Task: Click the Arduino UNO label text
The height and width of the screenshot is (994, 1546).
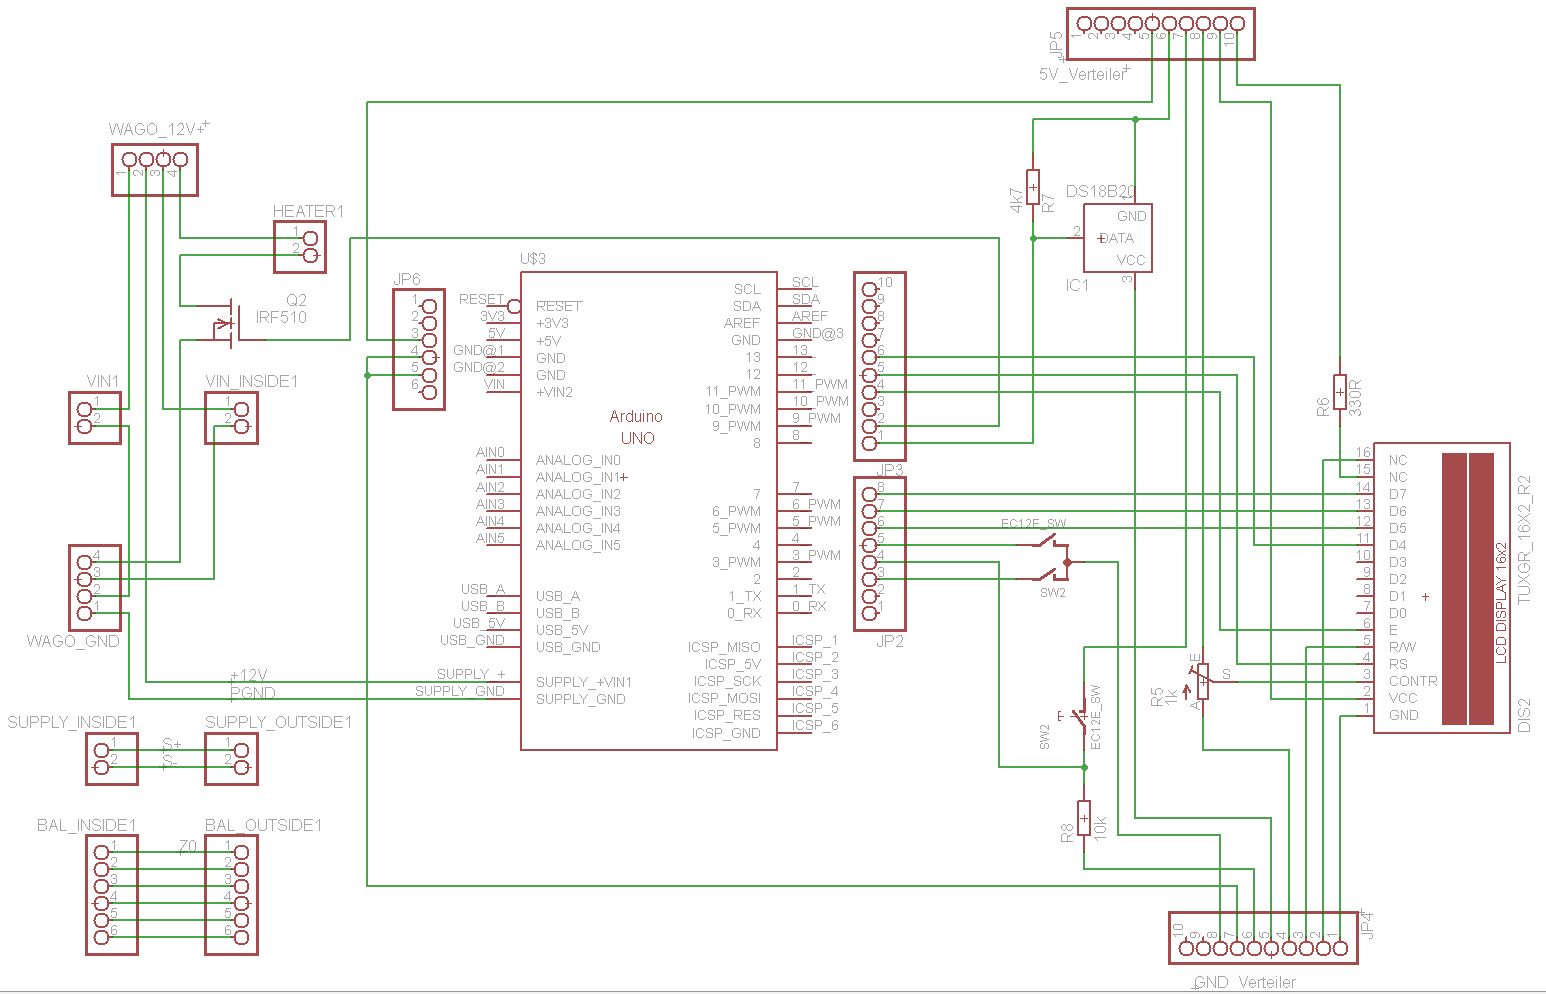Action: point(637,427)
